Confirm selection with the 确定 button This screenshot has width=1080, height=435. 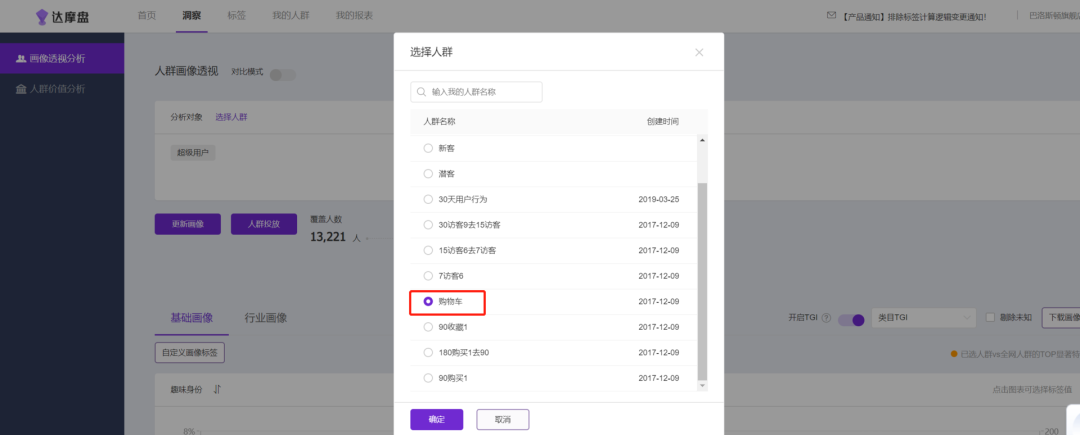coord(436,419)
